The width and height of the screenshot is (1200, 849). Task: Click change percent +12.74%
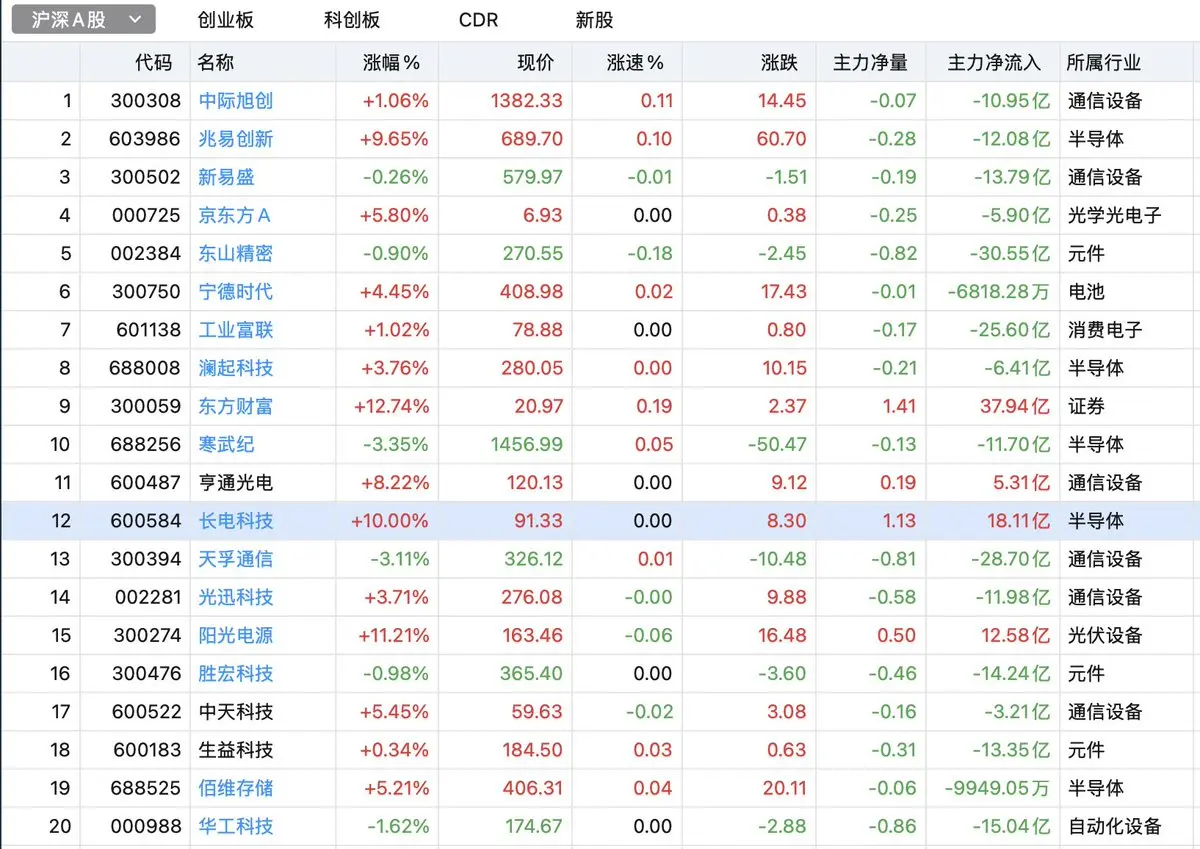point(391,406)
